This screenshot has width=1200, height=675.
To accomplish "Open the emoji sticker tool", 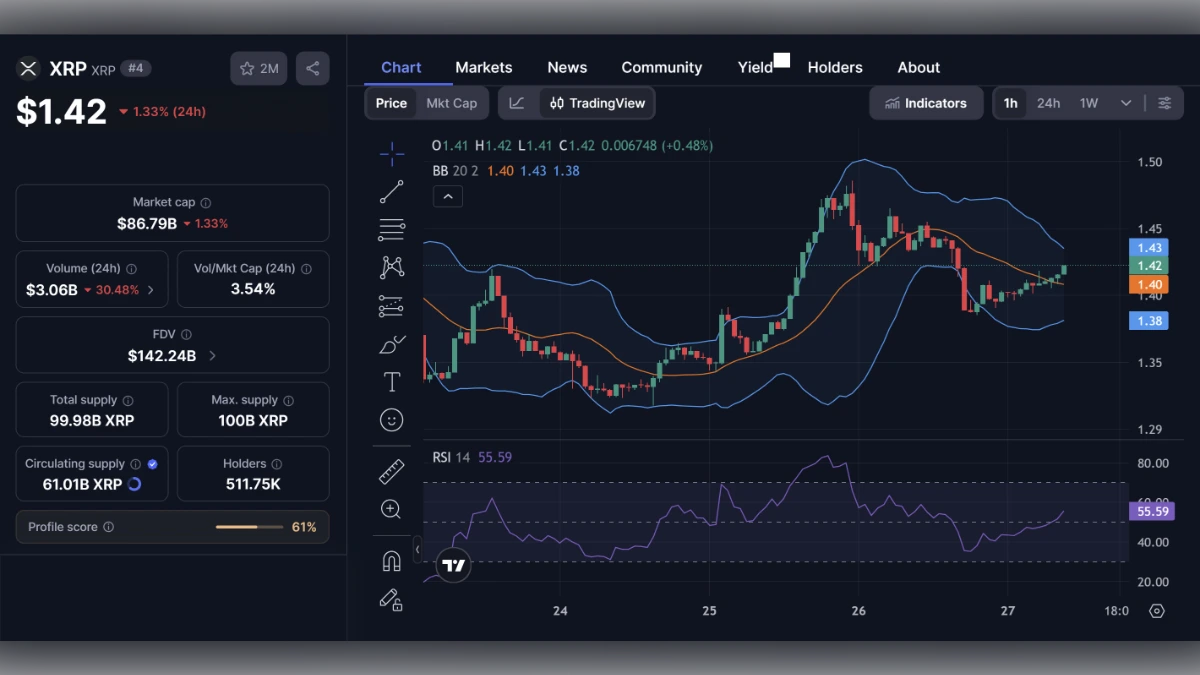I will click(x=391, y=420).
